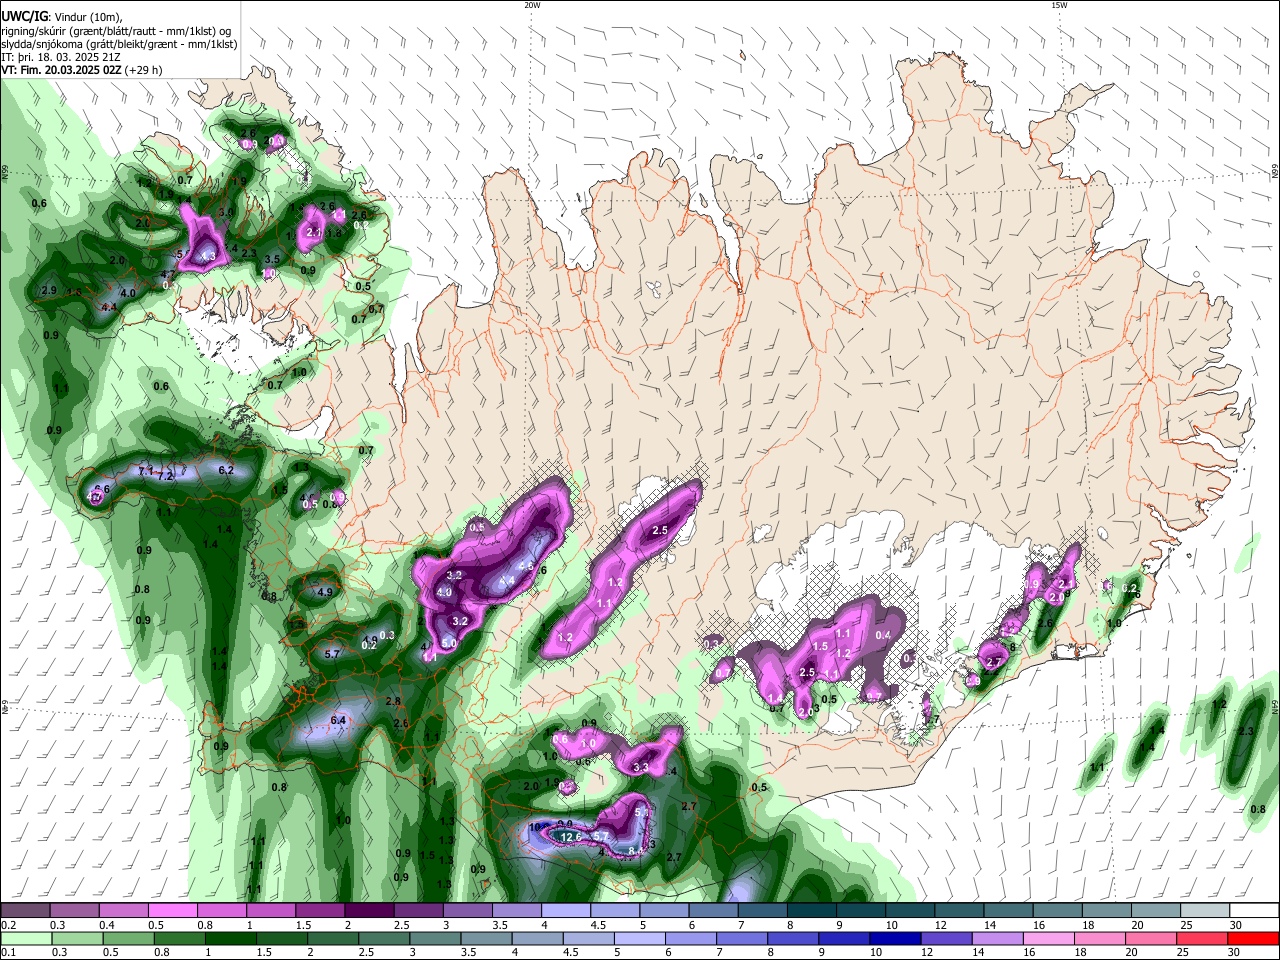The image size is (1280, 960).
Task: Click the "VT: Fim. 20.03.2025 02Z" valid time
Action: pos(61,70)
